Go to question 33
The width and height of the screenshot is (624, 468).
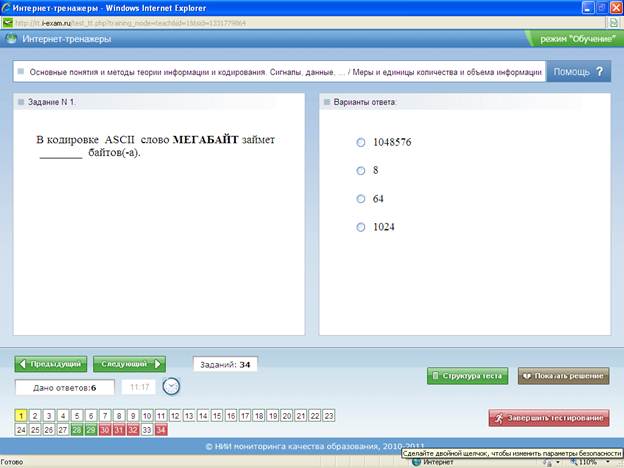pyautogui.click(x=147, y=430)
